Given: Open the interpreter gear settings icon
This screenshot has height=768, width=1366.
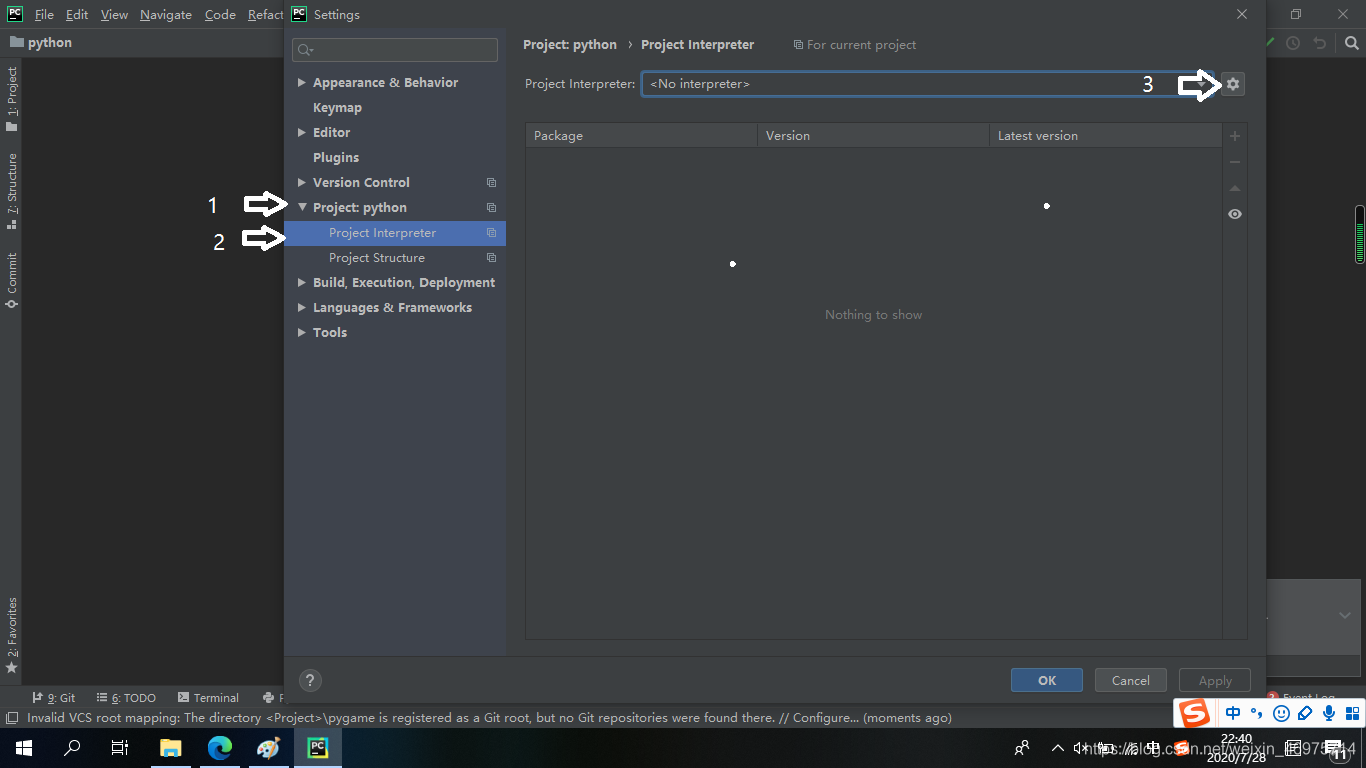Looking at the screenshot, I should click(1233, 85).
